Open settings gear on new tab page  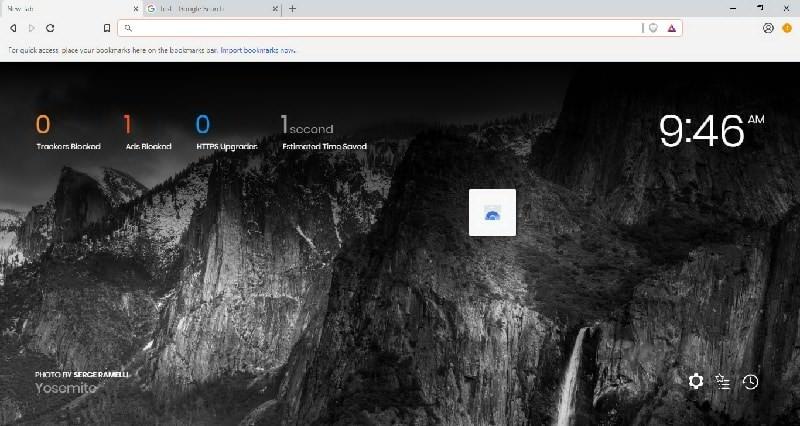click(696, 381)
